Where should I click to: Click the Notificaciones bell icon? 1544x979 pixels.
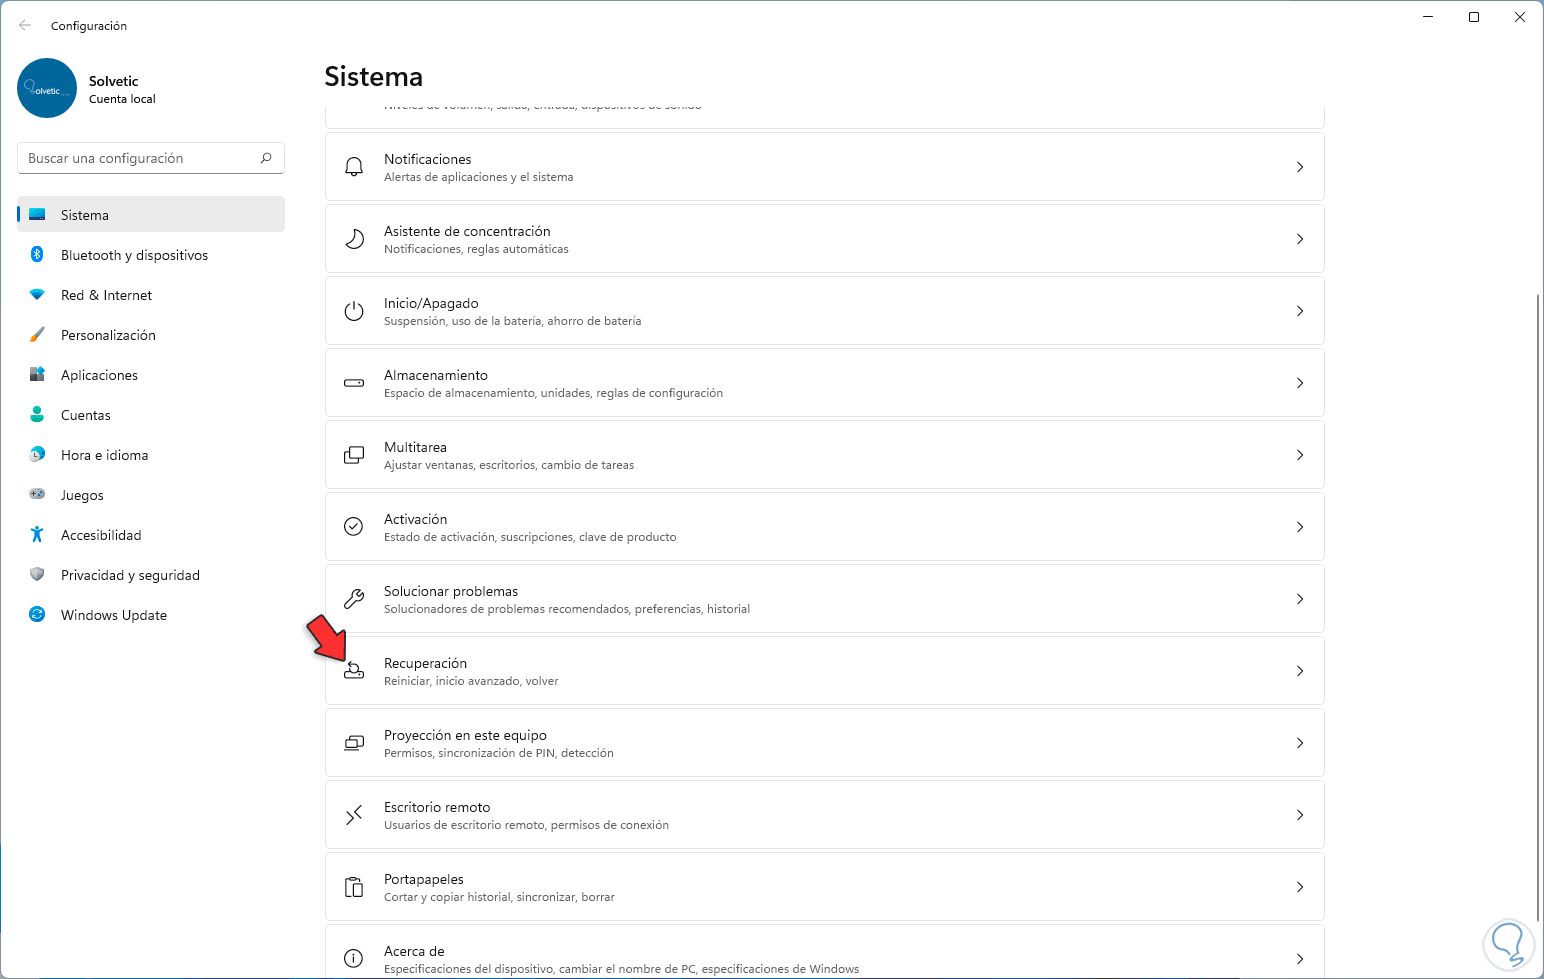pos(354,167)
